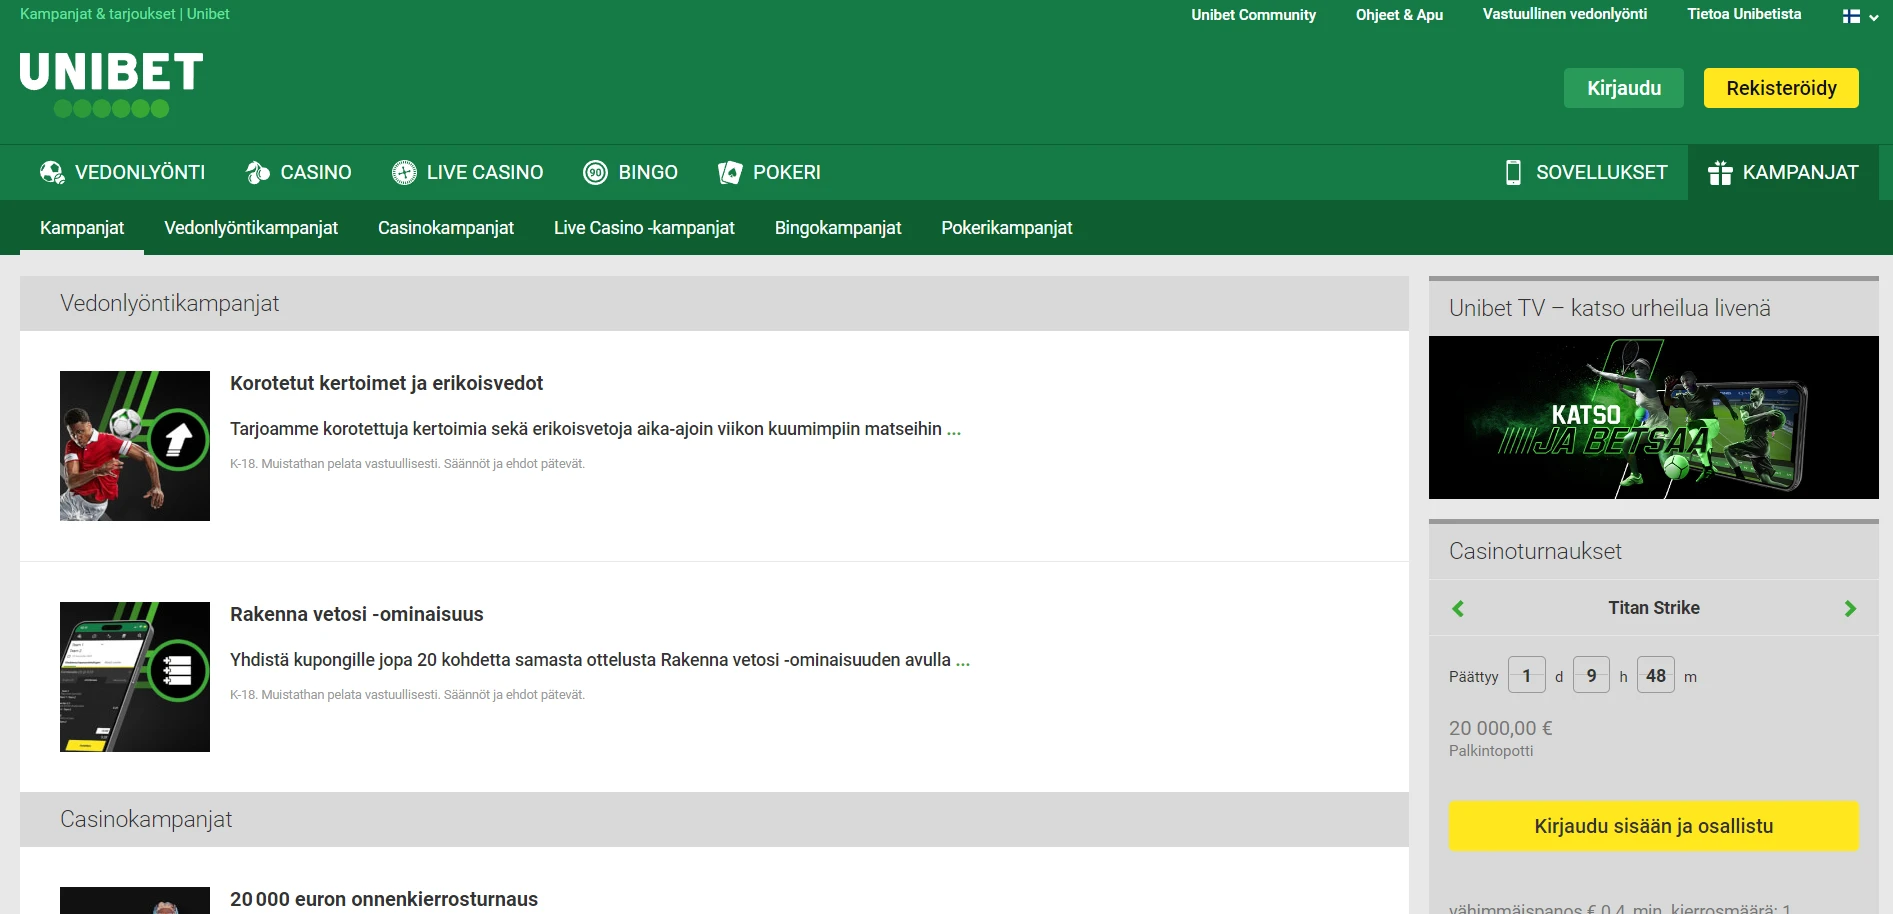Open the Unibet Community link
Screen dimensions: 1893x914
point(1253,15)
